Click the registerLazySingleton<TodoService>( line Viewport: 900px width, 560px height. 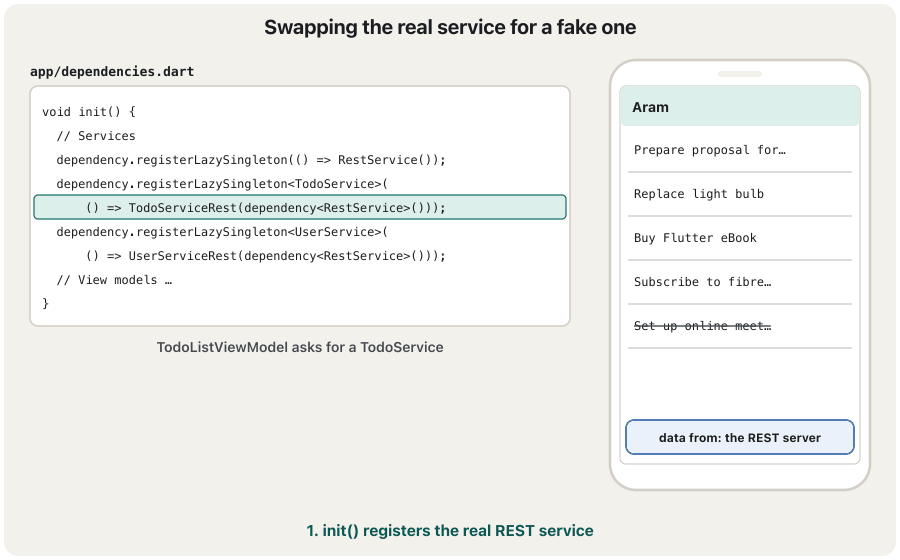(222, 184)
